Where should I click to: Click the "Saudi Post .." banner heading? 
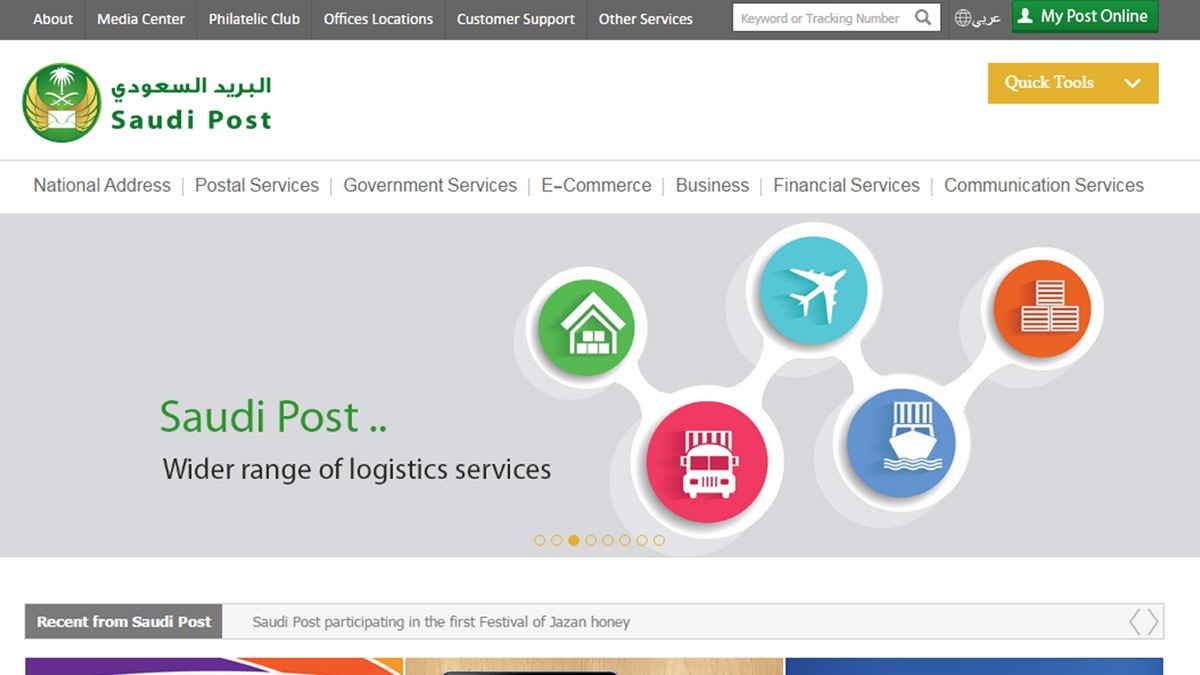[x=273, y=416]
